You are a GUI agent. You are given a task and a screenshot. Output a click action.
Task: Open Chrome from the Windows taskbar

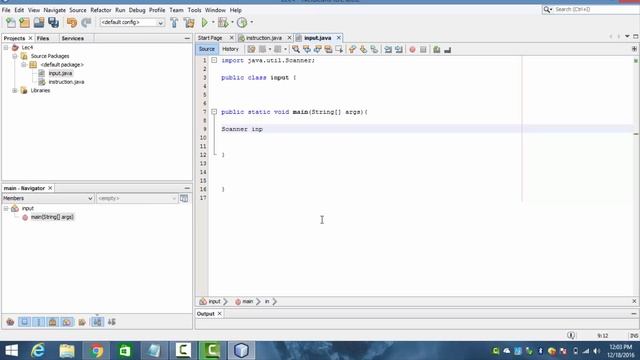pos(96,350)
